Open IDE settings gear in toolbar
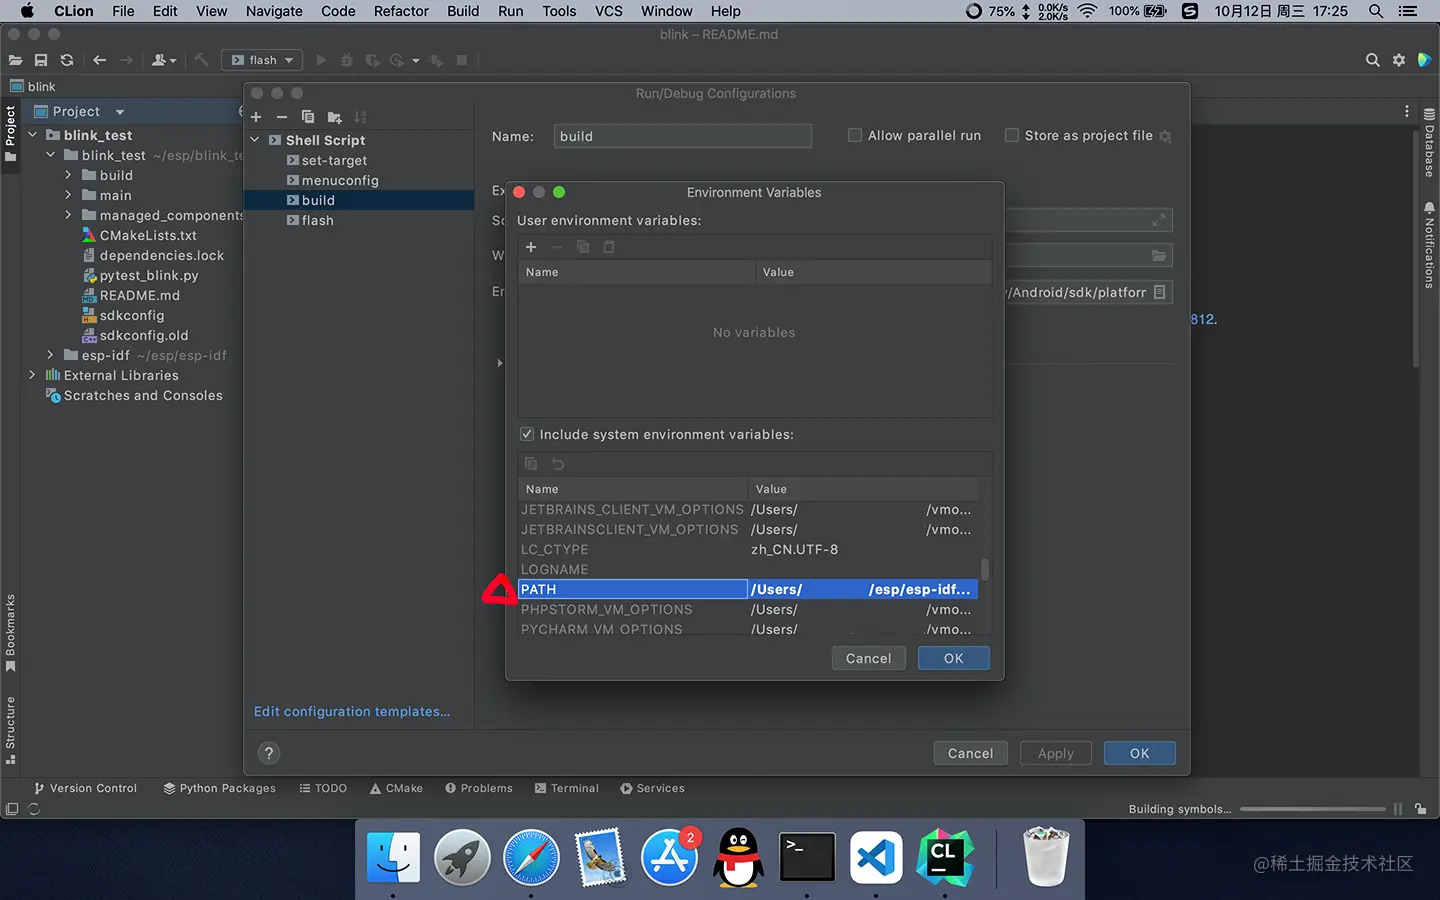The image size is (1440, 900). (x=1399, y=60)
